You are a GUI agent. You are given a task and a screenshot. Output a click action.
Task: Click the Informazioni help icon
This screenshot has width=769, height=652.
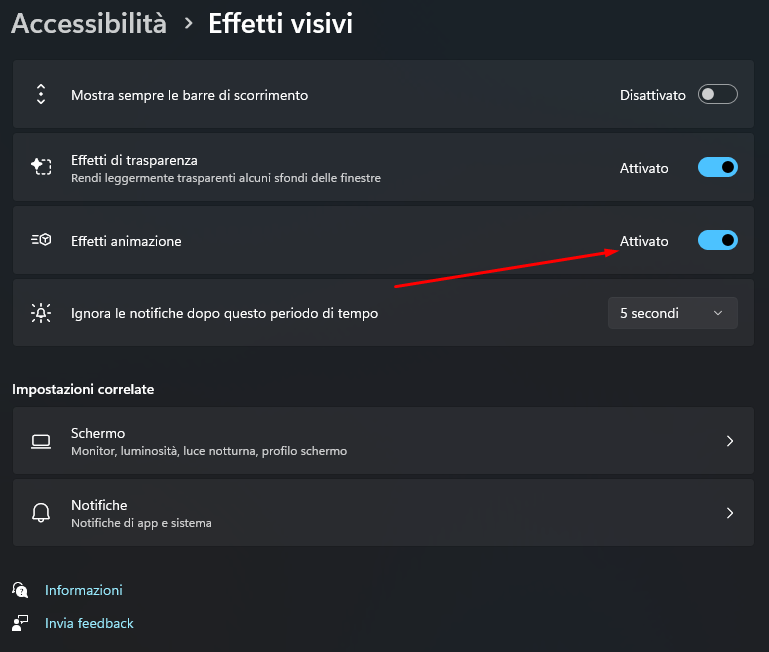tap(19, 590)
